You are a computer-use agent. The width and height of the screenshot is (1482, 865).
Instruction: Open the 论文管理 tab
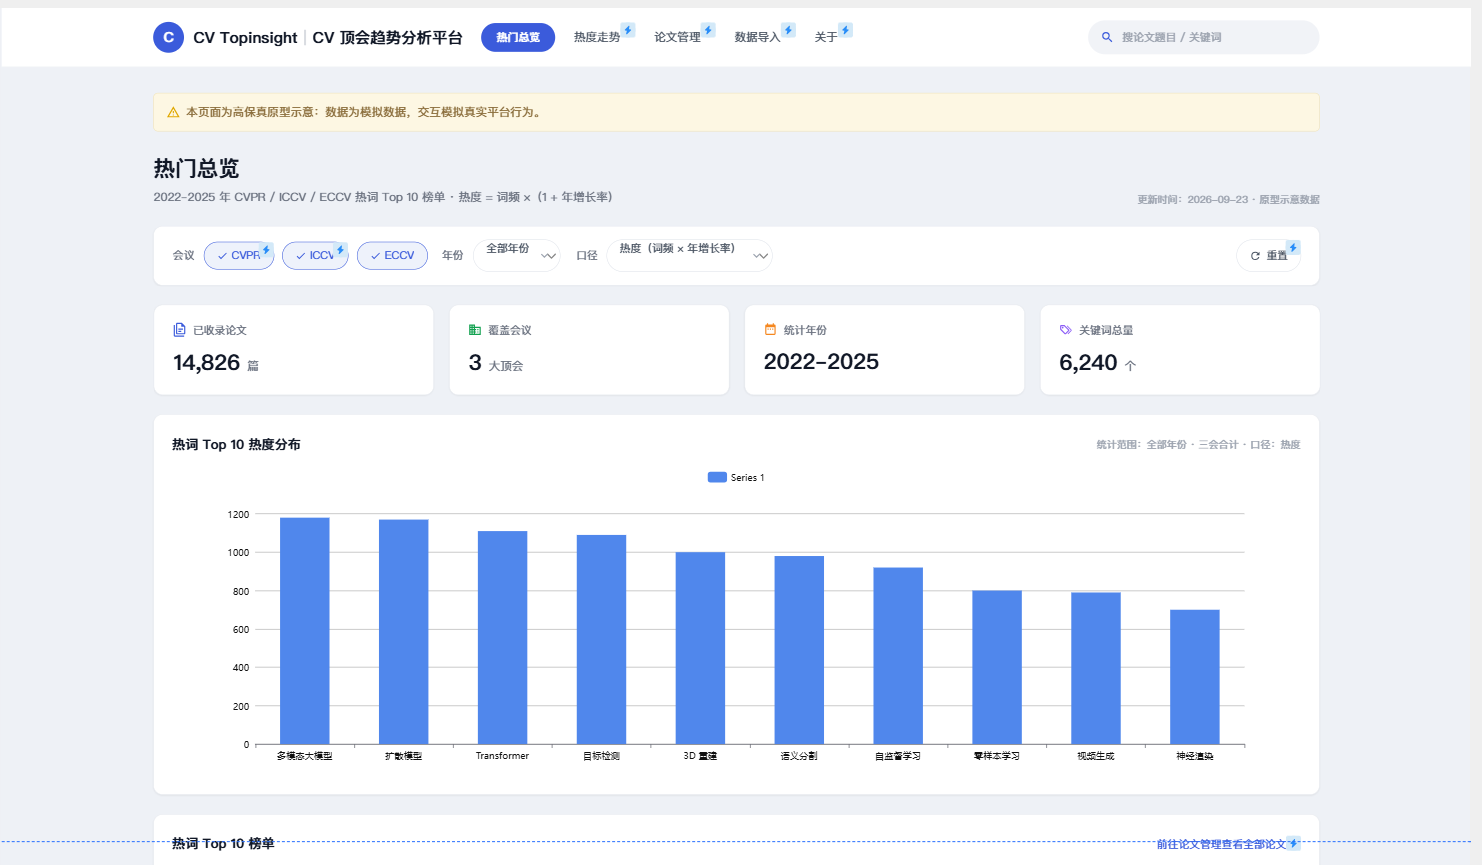678,37
